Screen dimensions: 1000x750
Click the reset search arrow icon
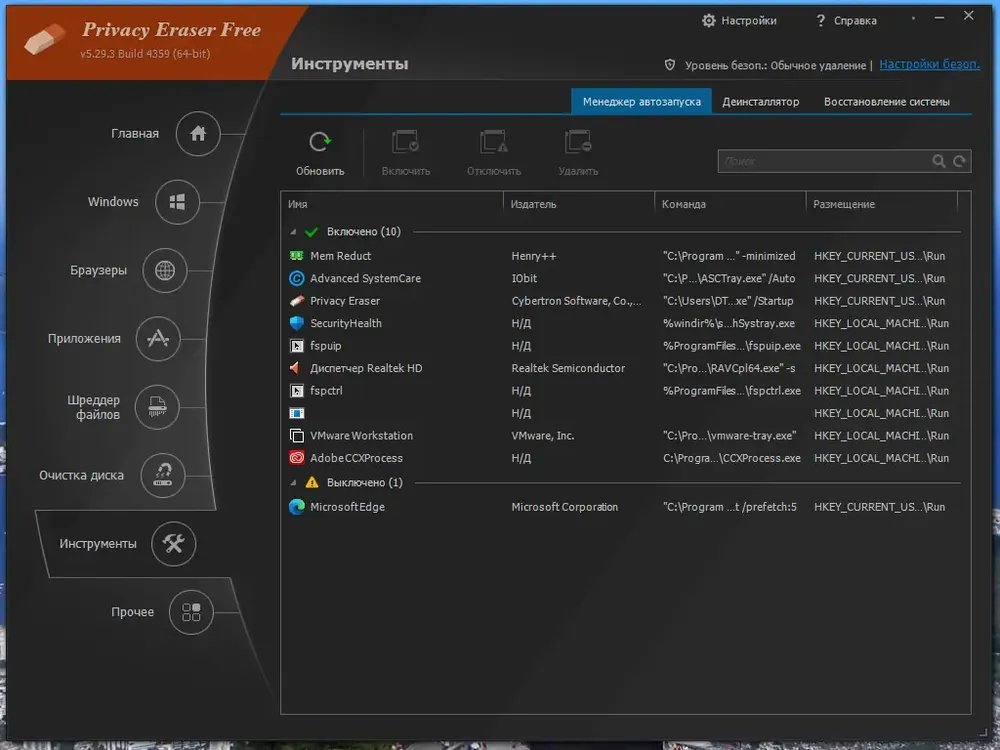(959, 161)
